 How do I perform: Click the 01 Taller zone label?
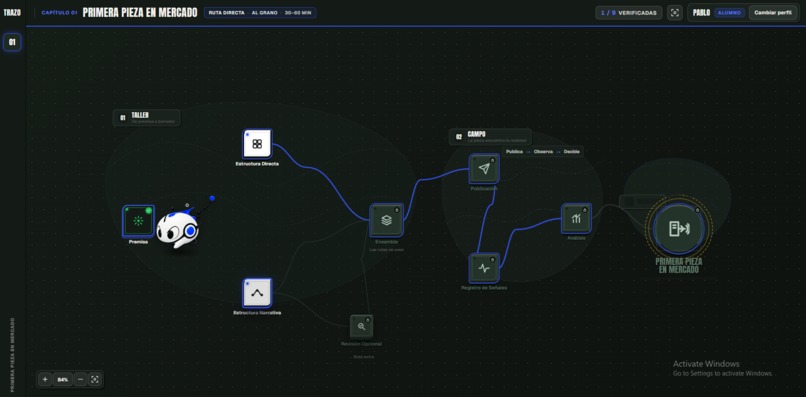point(146,118)
